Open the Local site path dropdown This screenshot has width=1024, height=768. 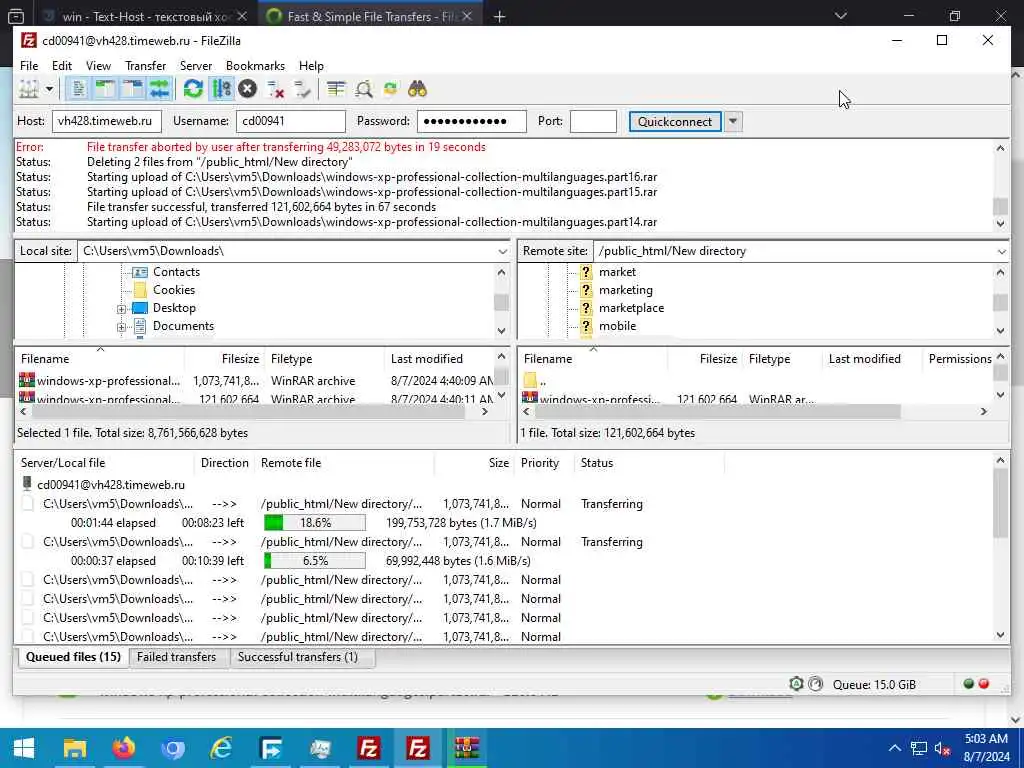pyautogui.click(x=502, y=251)
